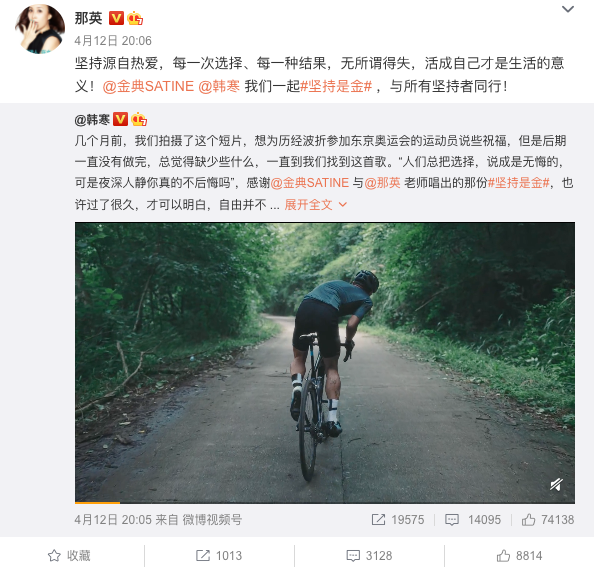Image resolution: width=594 pixels, height=572 pixels.
Task: Open the post options chevron at top right
Action: (x=567, y=9)
